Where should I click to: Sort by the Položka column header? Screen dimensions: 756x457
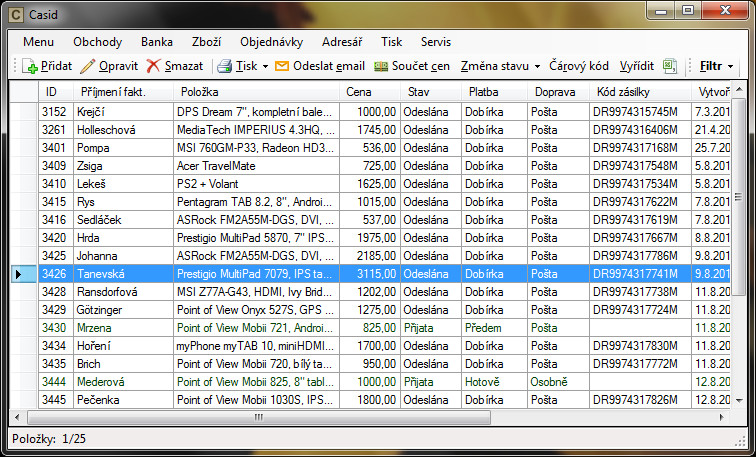point(256,92)
